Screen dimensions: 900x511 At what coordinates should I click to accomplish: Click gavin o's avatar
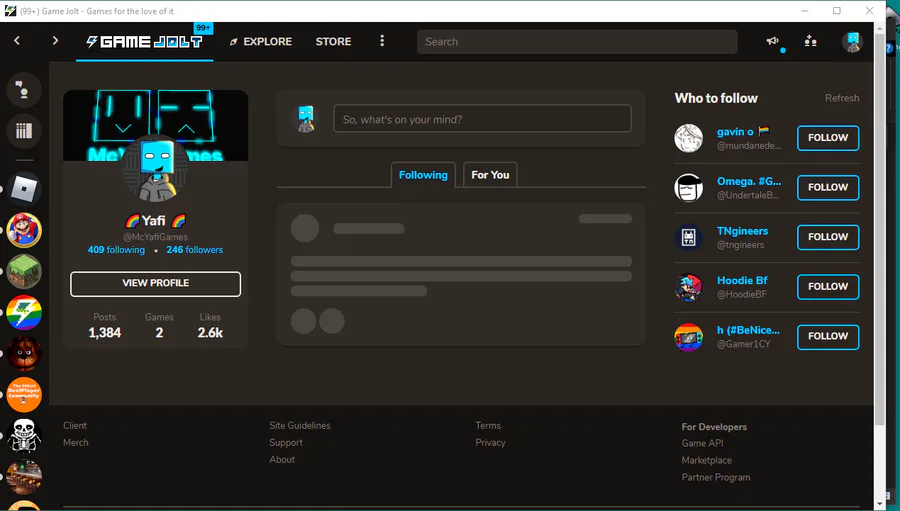688,138
